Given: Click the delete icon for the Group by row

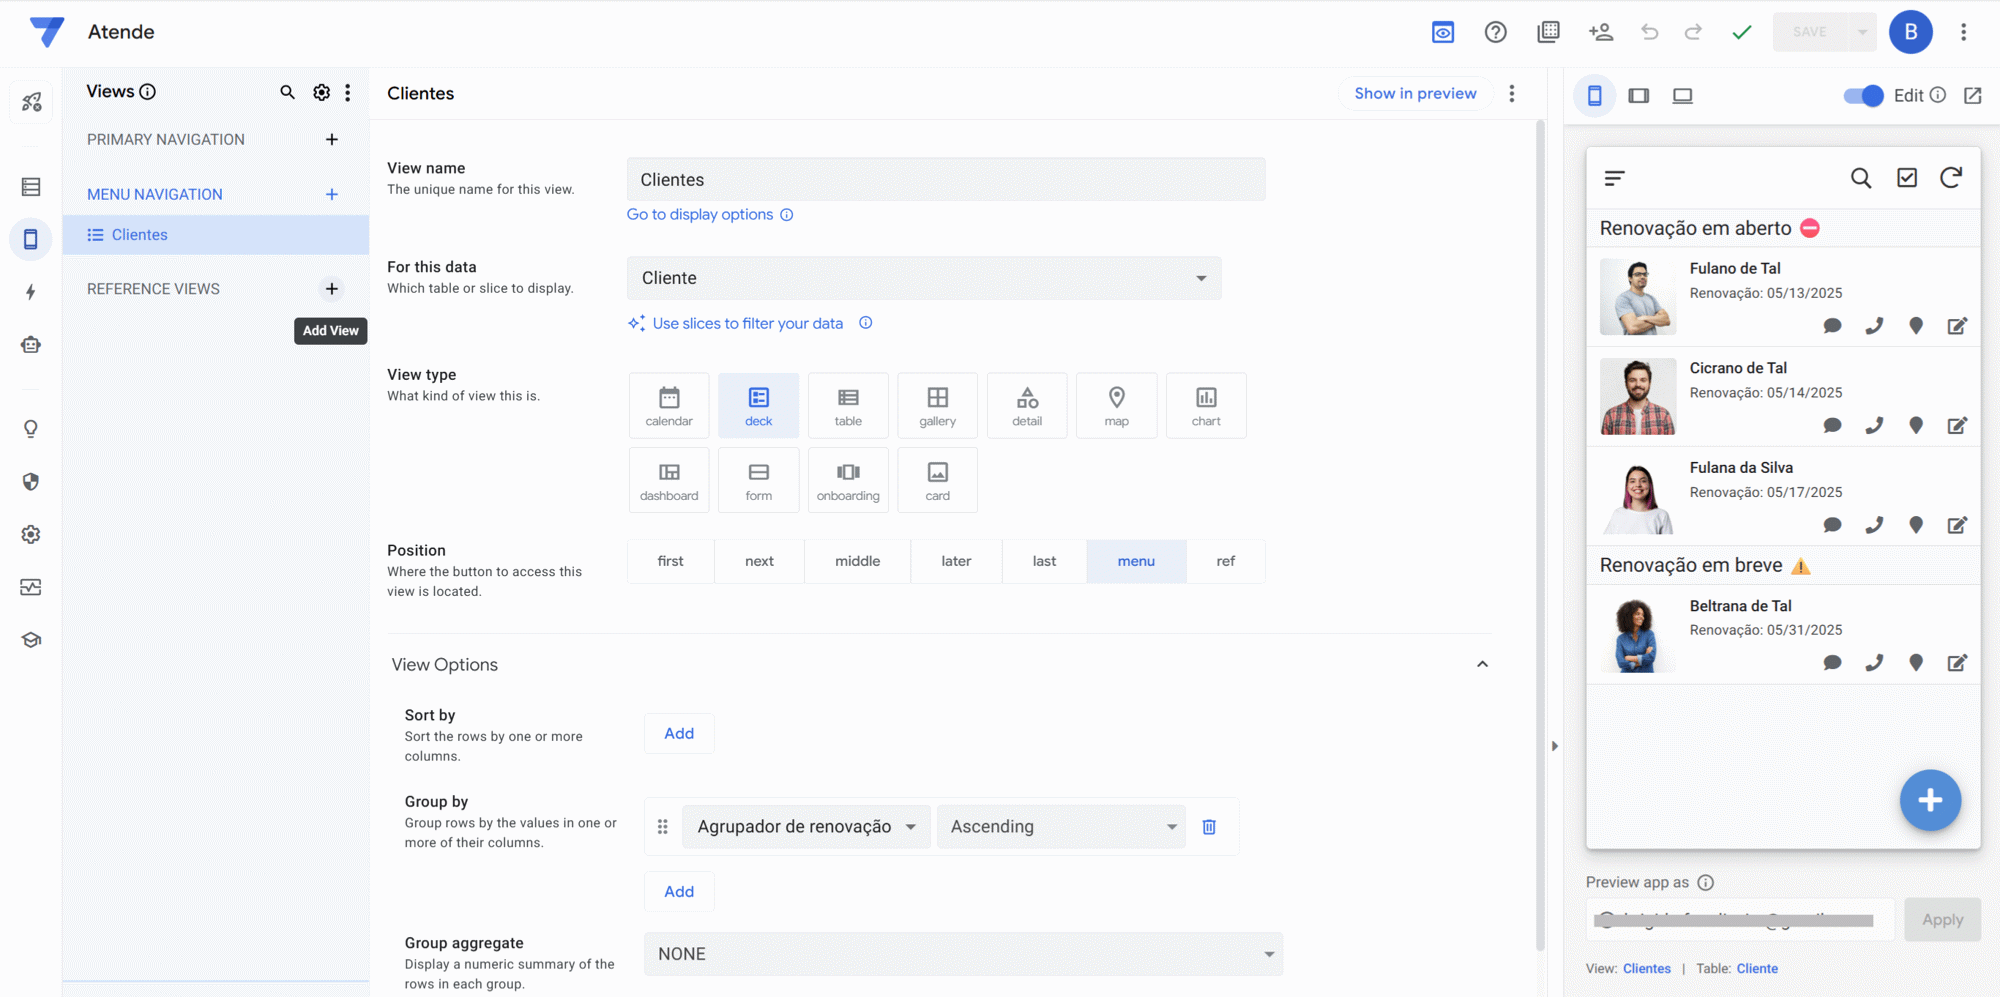Looking at the screenshot, I should (1208, 827).
